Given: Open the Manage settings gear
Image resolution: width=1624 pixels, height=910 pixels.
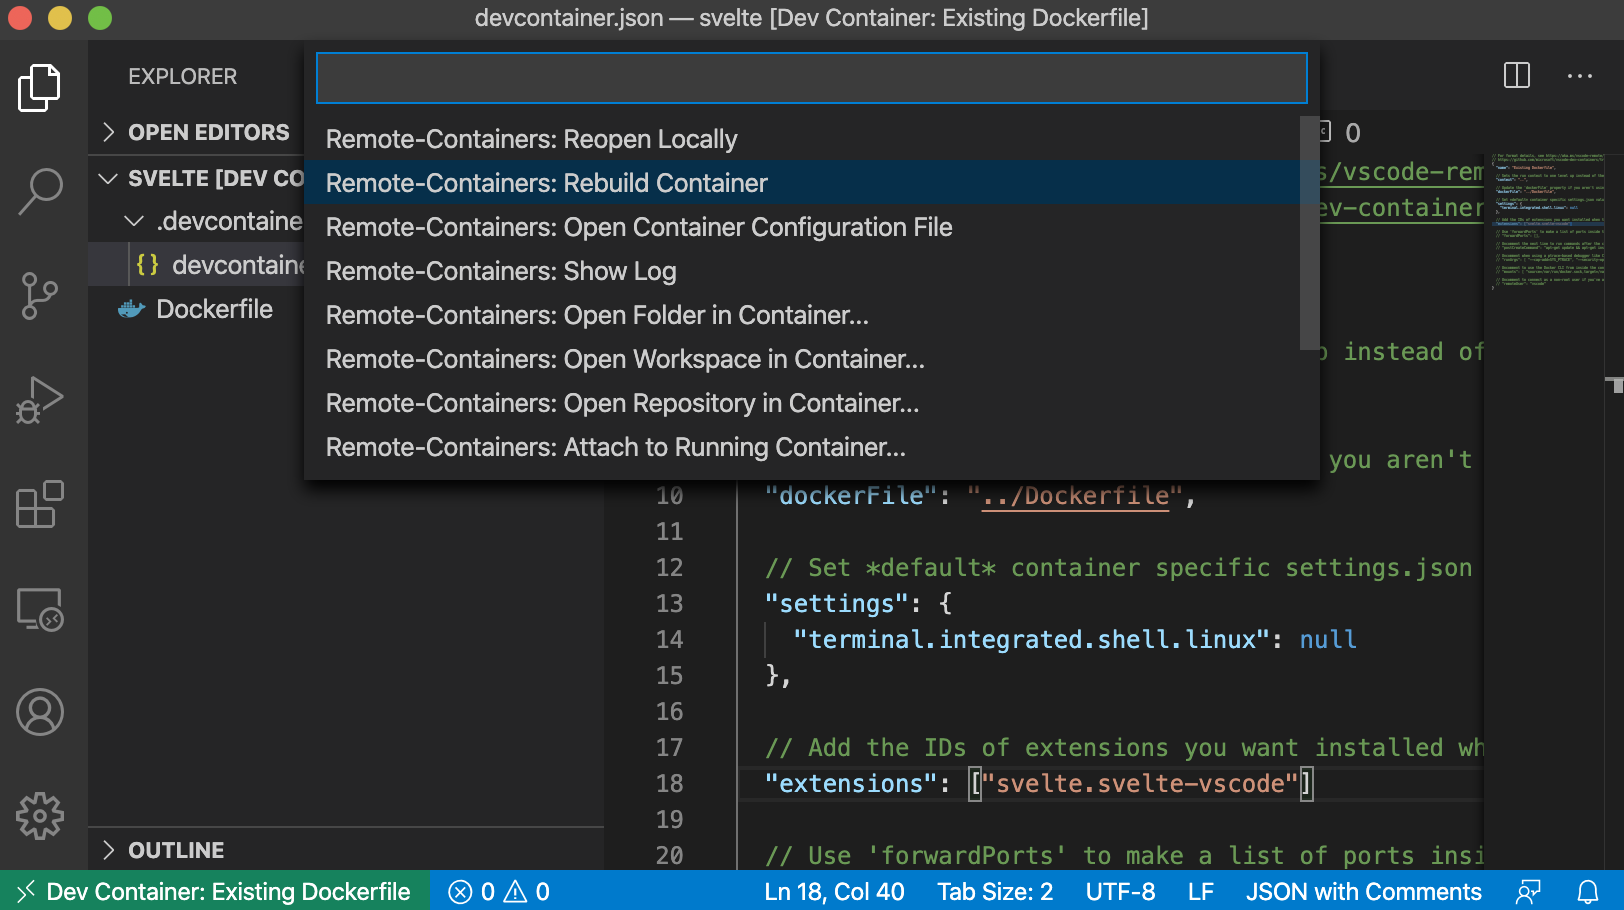Looking at the screenshot, I should coord(40,816).
